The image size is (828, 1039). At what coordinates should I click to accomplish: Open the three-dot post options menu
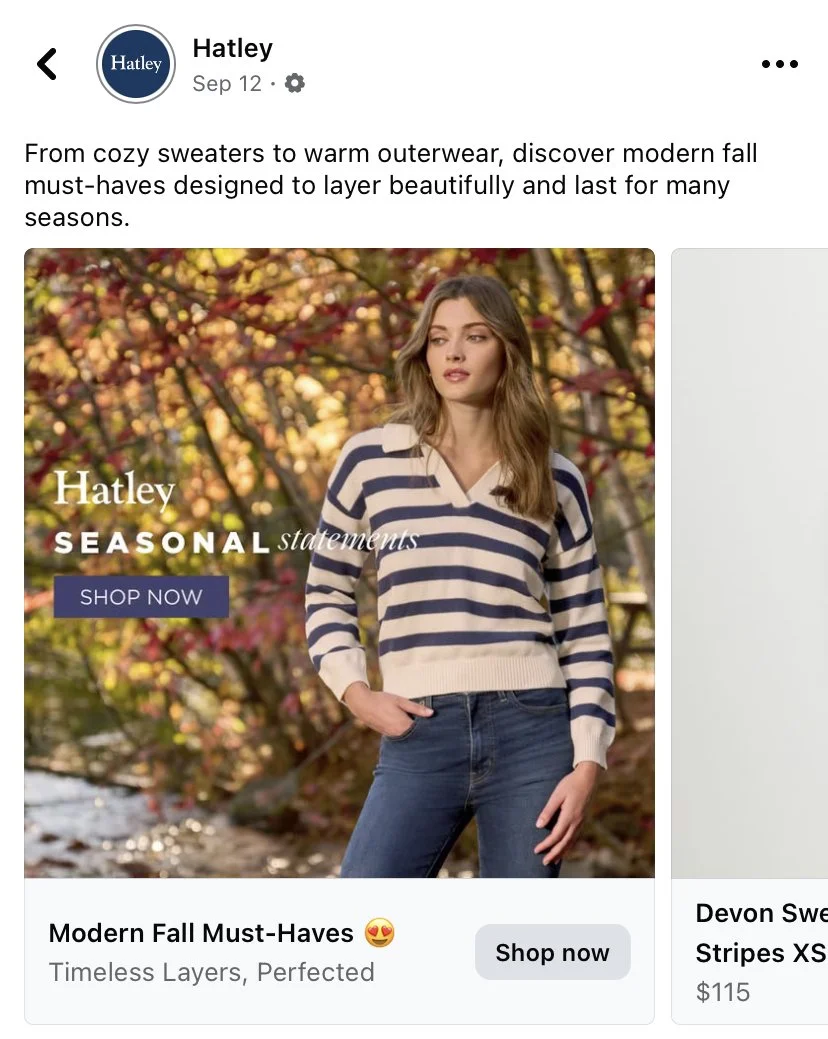[x=780, y=64]
